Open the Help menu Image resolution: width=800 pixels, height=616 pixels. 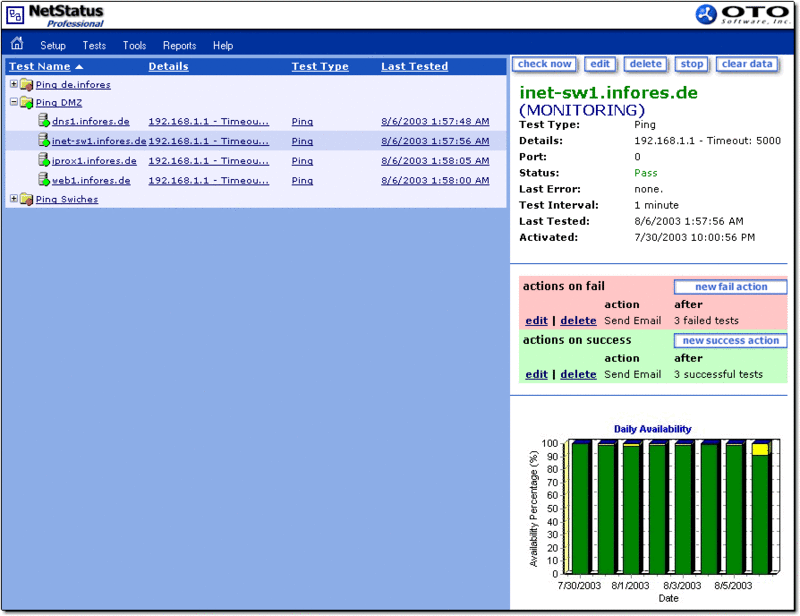[x=223, y=45]
